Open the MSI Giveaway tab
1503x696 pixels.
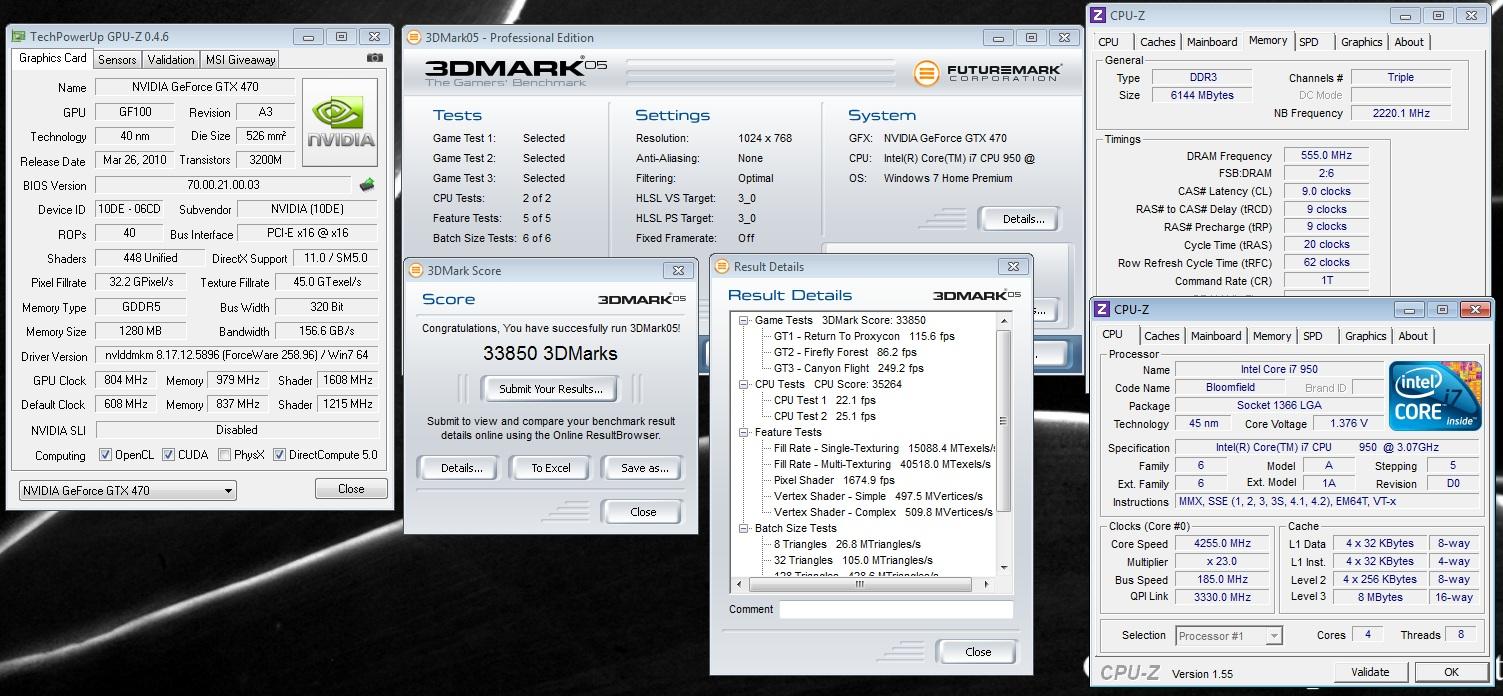[x=240, y=60]
